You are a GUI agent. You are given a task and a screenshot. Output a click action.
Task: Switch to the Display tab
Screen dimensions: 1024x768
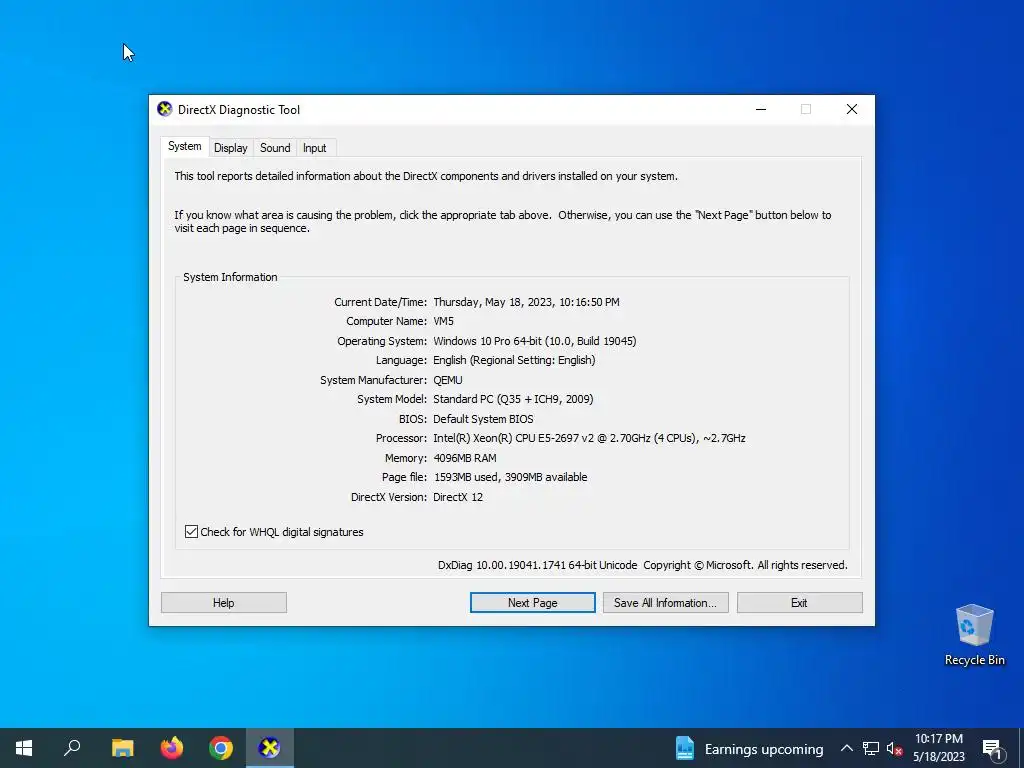231,148
